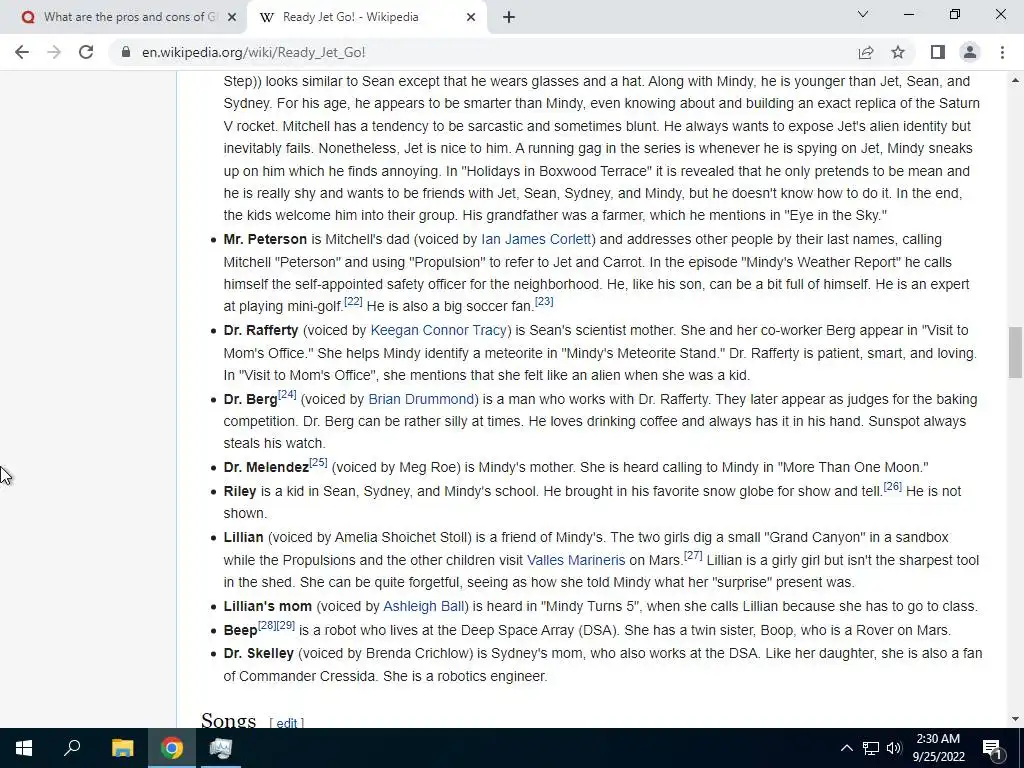Image resolution: width=1024 pixels, height=768 pixels.
Task: Open the volume control tray icon
Action: (894, 748)
